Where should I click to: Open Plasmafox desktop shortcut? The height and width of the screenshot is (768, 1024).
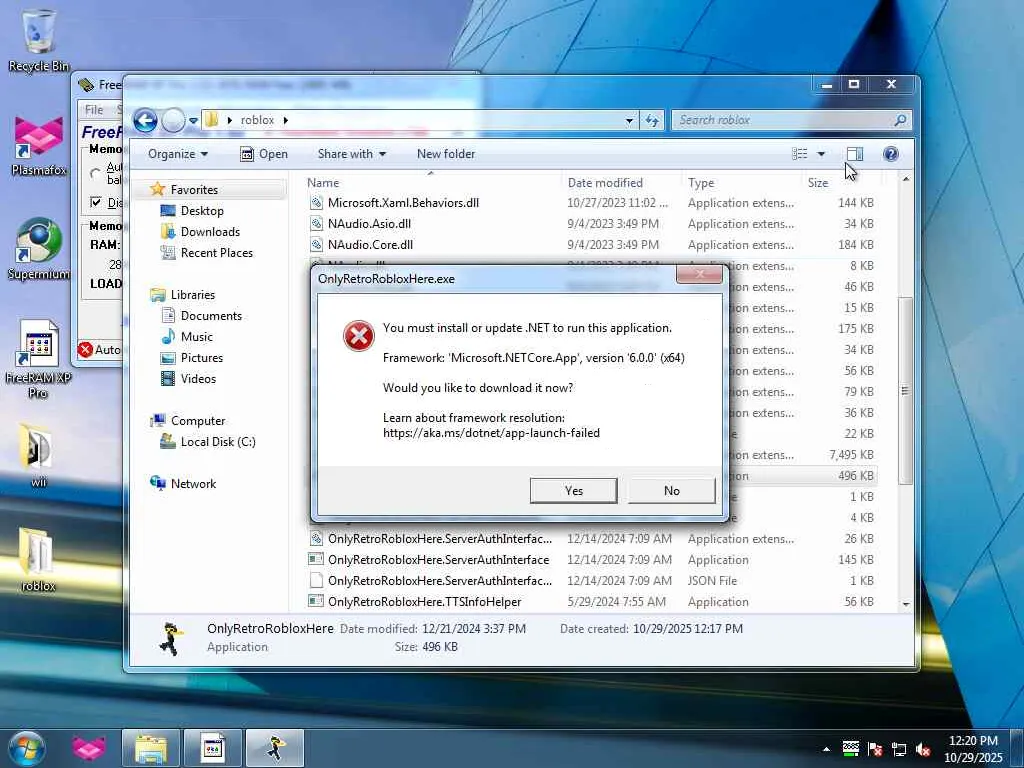tap(39, 146)
